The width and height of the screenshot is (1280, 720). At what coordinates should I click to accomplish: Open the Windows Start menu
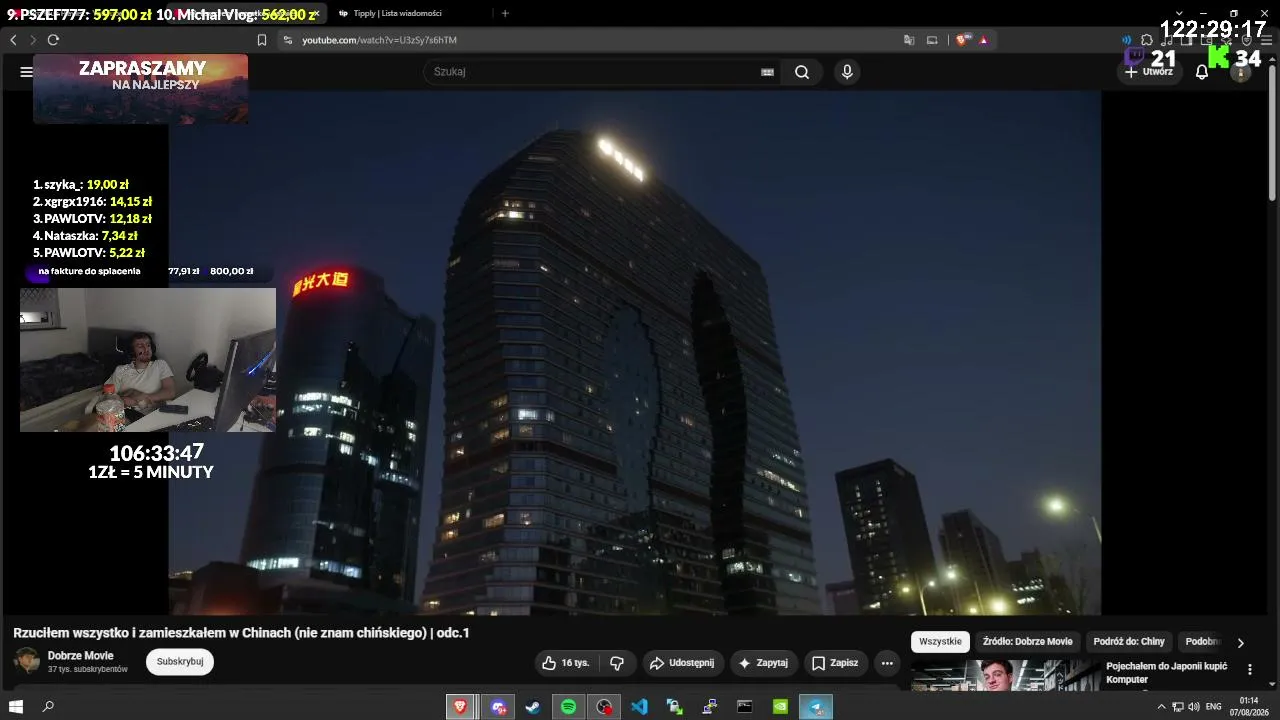tap(15, 706)
